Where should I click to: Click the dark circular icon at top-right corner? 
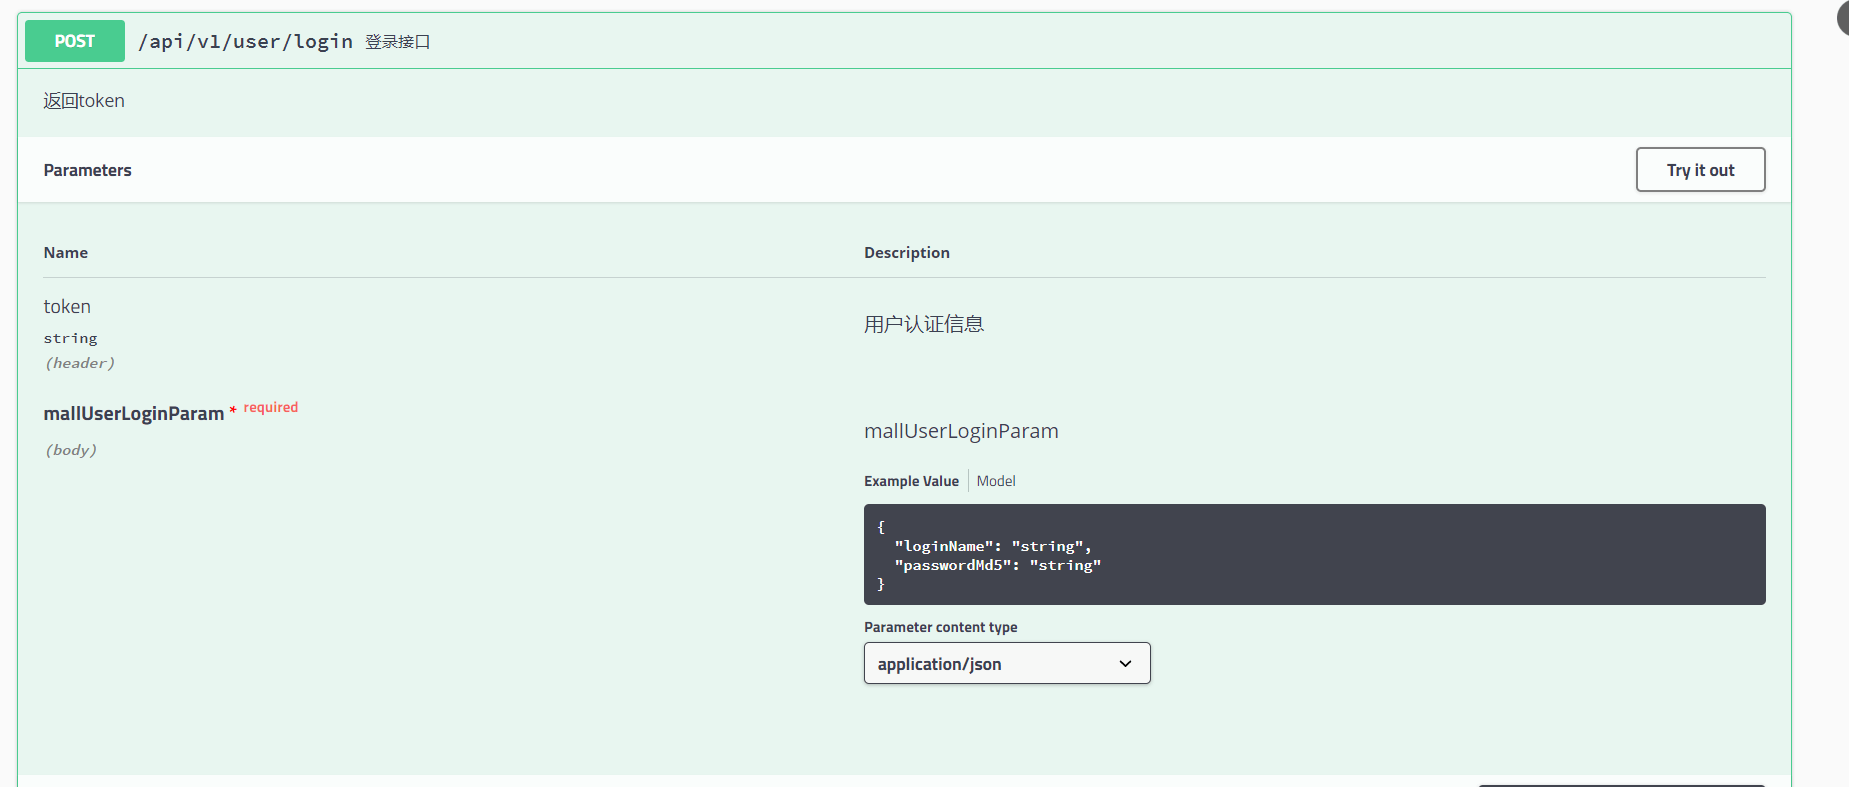click(1843, 17)
